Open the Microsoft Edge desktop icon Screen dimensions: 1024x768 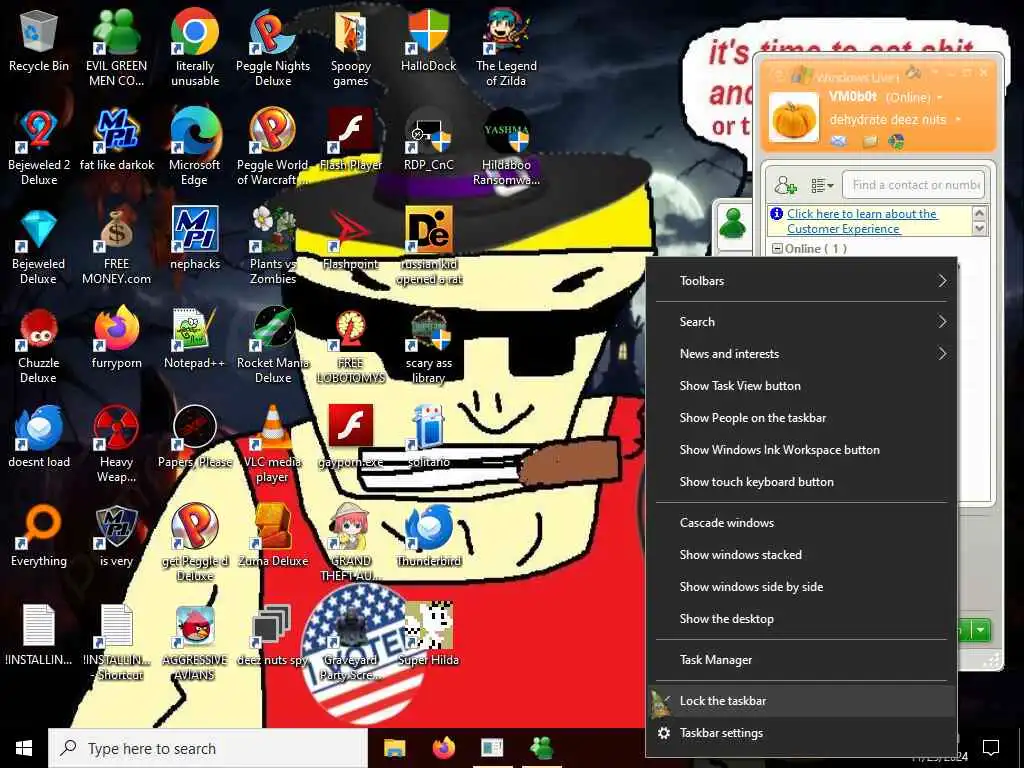pyautogui.click(x=195, y=148)
